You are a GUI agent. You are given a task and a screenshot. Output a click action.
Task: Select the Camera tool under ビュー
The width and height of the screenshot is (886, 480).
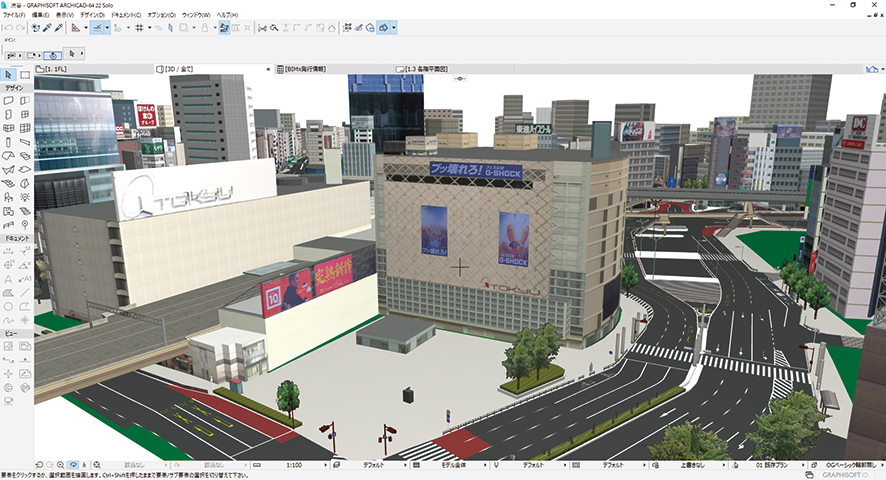pos(8,401)
